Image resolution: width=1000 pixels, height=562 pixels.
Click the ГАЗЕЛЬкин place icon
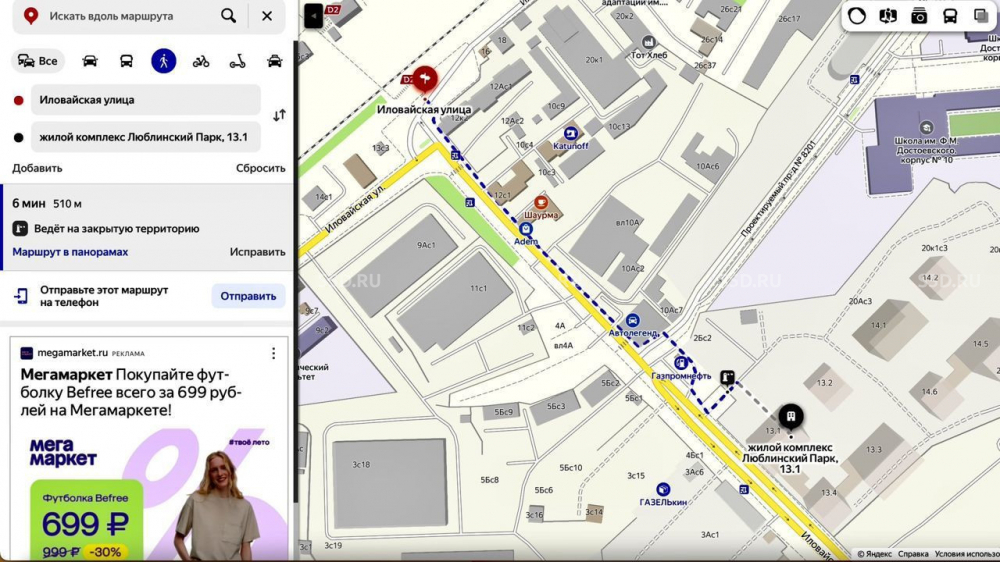(663, 489)
